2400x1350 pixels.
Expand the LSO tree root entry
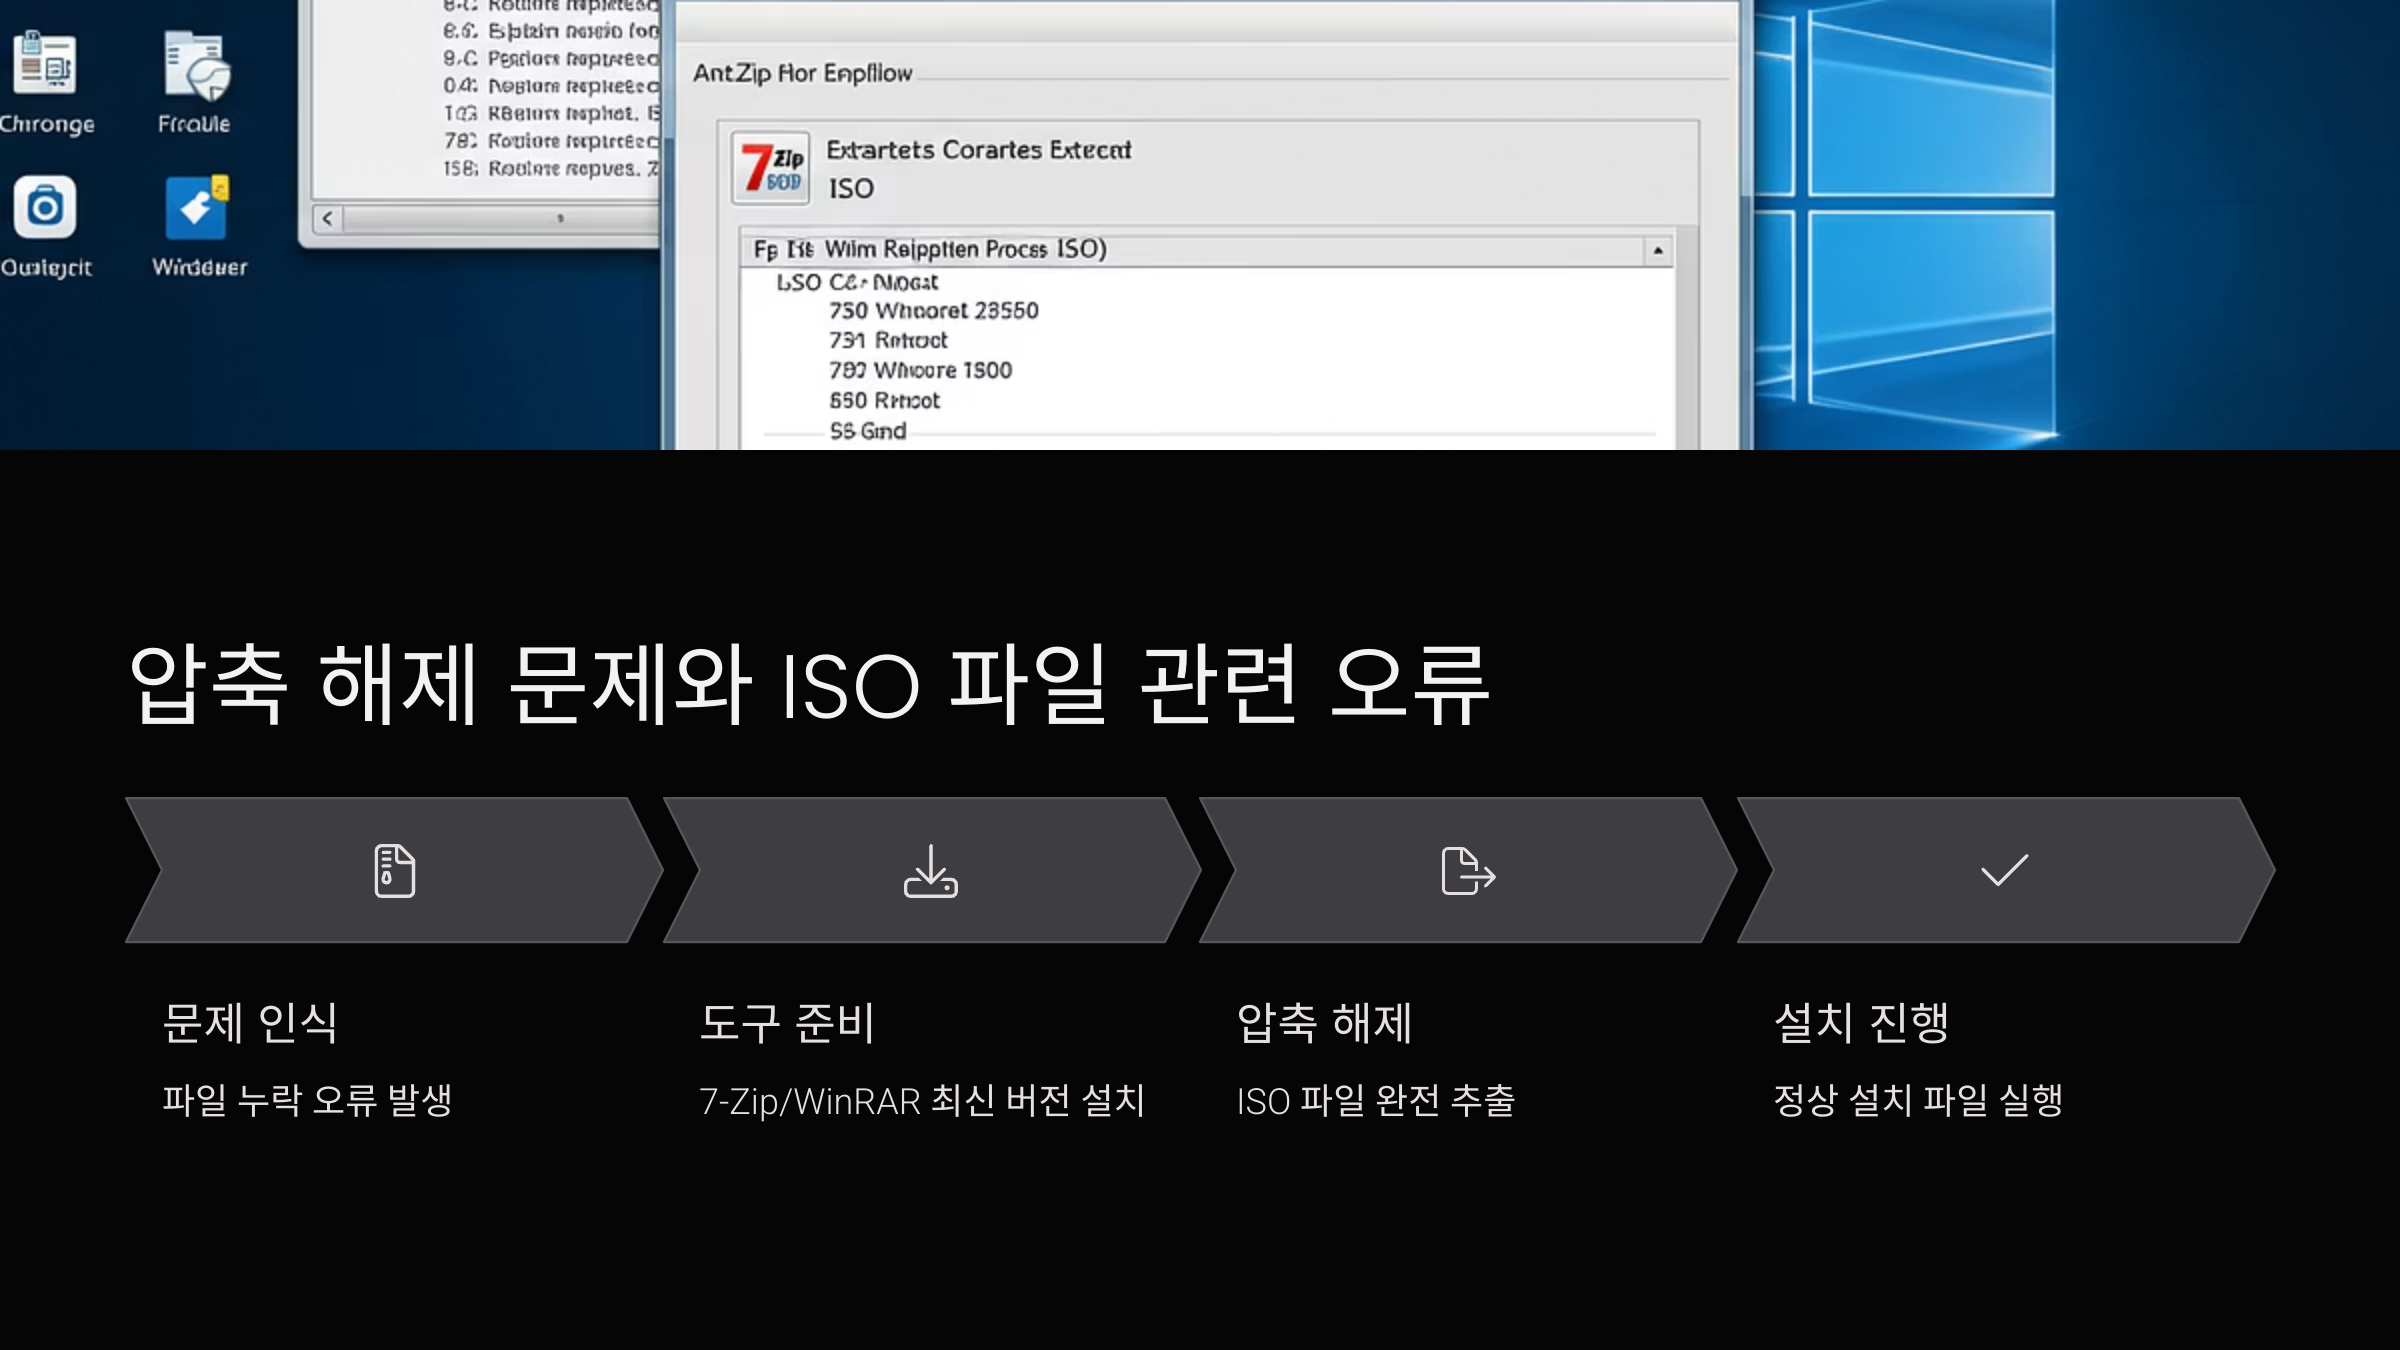(856, 283)
